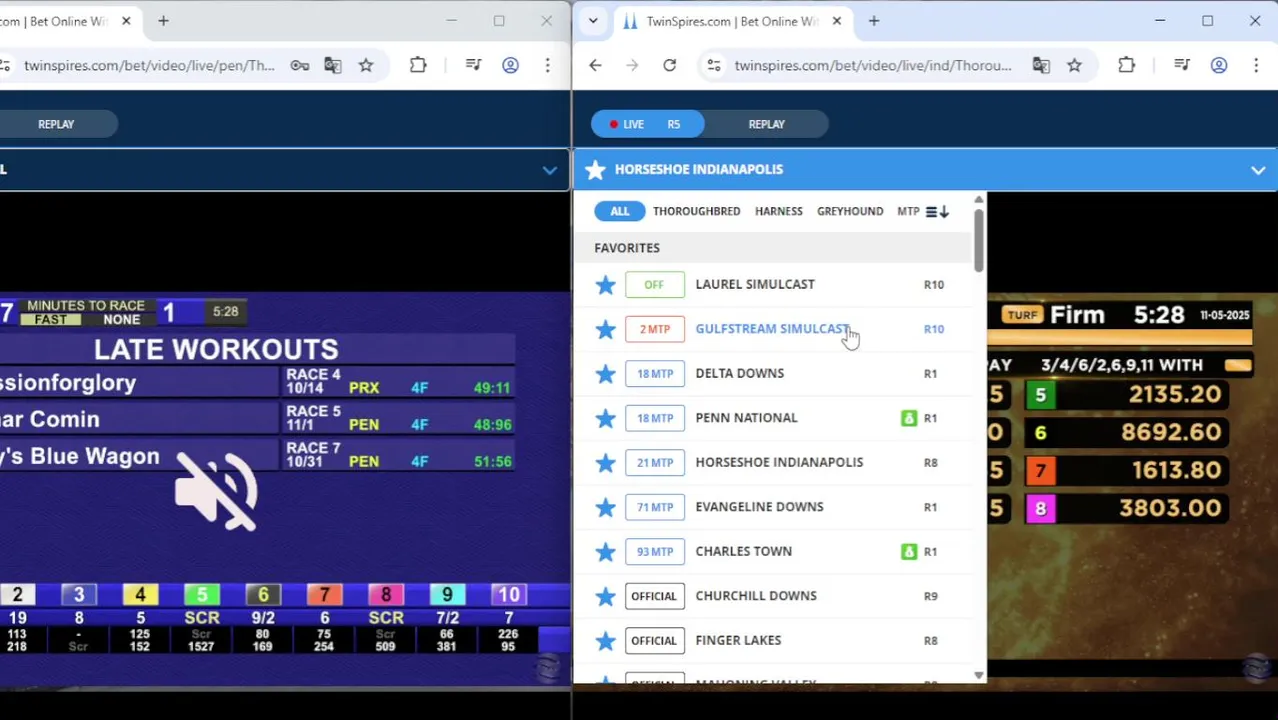Click the 18 MTP badge for Delta Downs
This screenshot has height=720, width=1278.
pyautogui.click(x=655, y=374)
